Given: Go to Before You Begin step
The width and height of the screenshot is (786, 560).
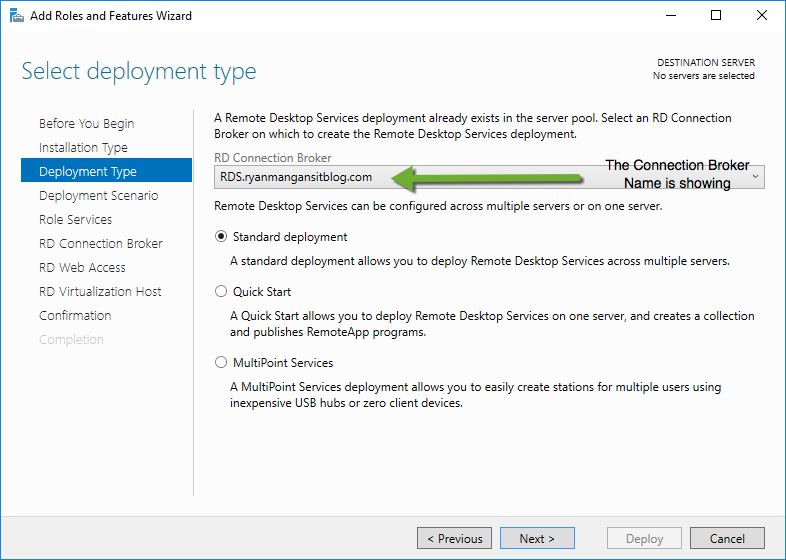Looking at the screenshot, I should 87,123.
